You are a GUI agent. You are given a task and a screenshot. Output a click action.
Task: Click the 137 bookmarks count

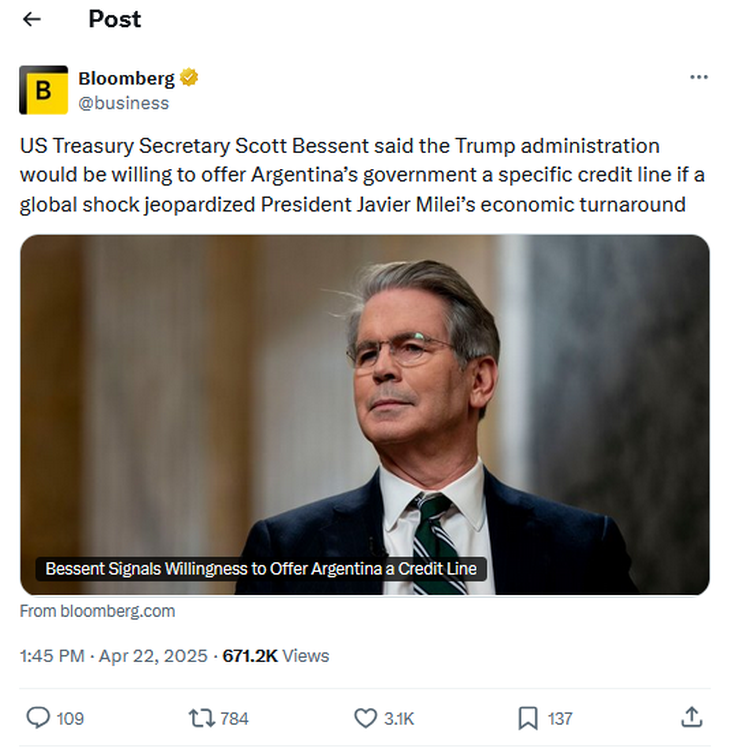click(560, 718)
